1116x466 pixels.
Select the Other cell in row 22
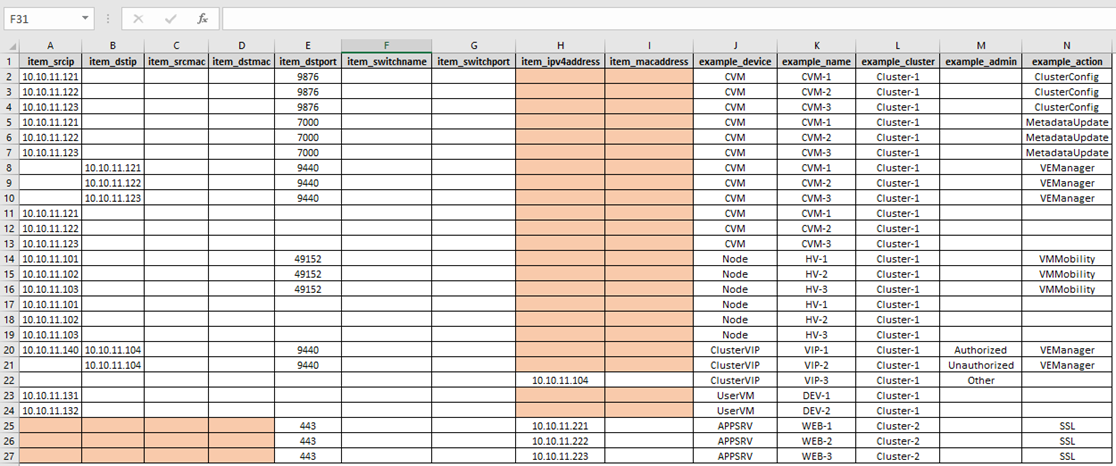[981, 380]
